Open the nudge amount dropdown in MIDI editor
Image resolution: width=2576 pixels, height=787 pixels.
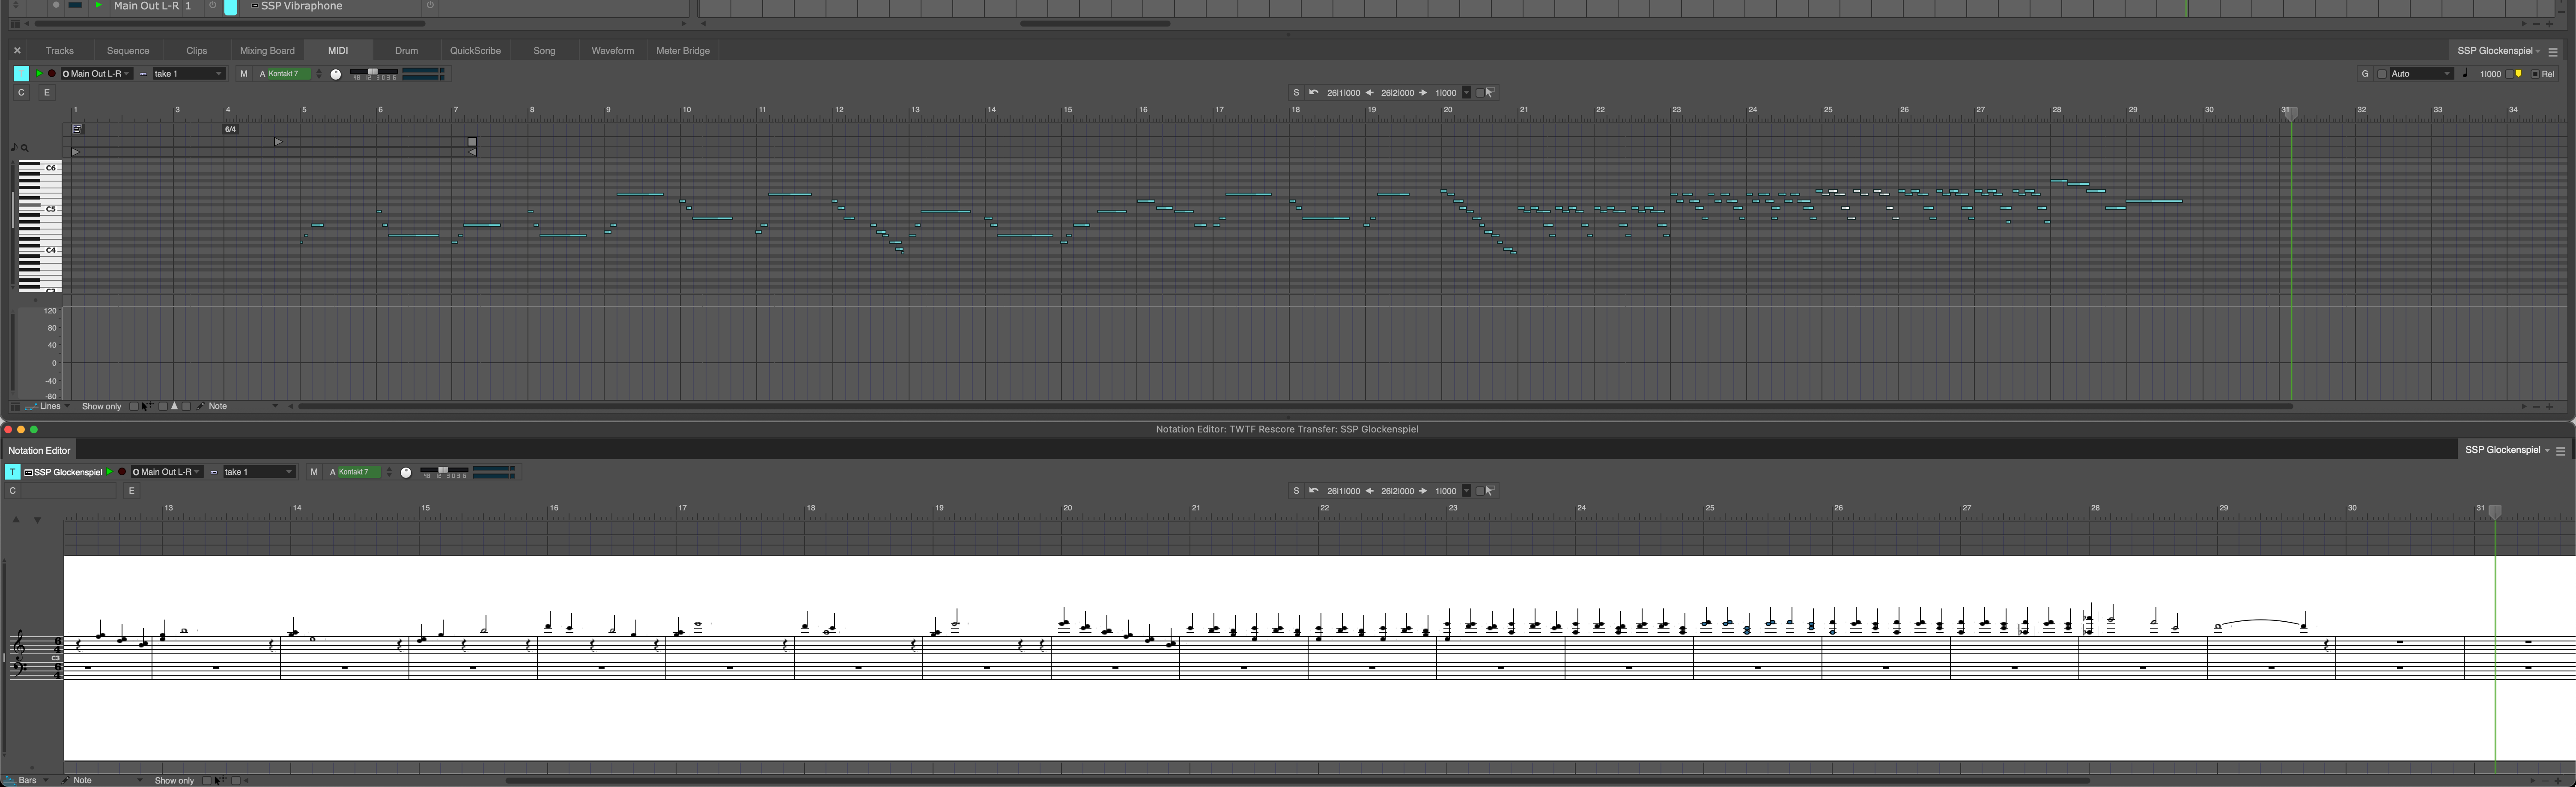(1467, 93)
